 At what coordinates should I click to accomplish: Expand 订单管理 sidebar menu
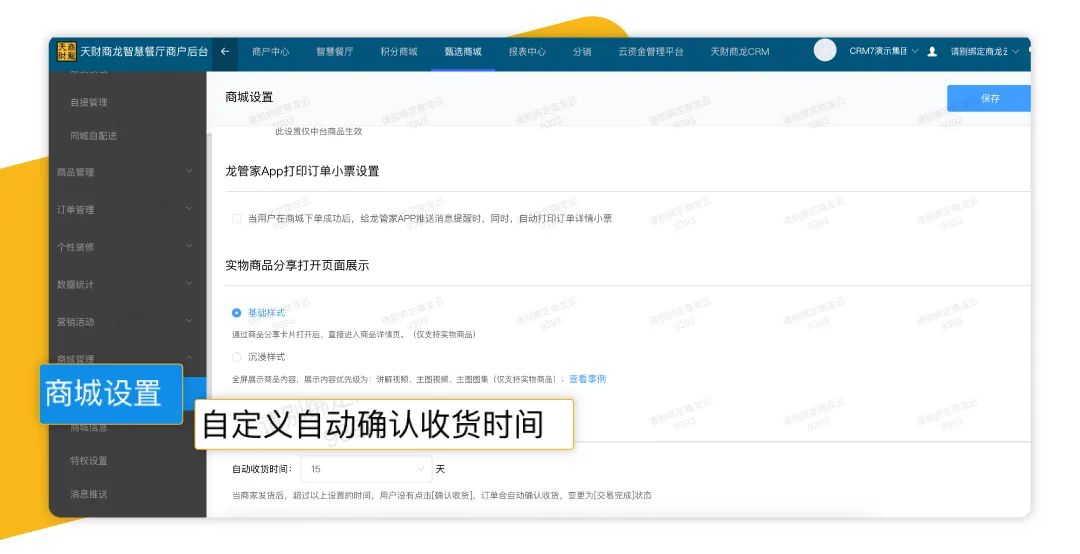(125, 209)
